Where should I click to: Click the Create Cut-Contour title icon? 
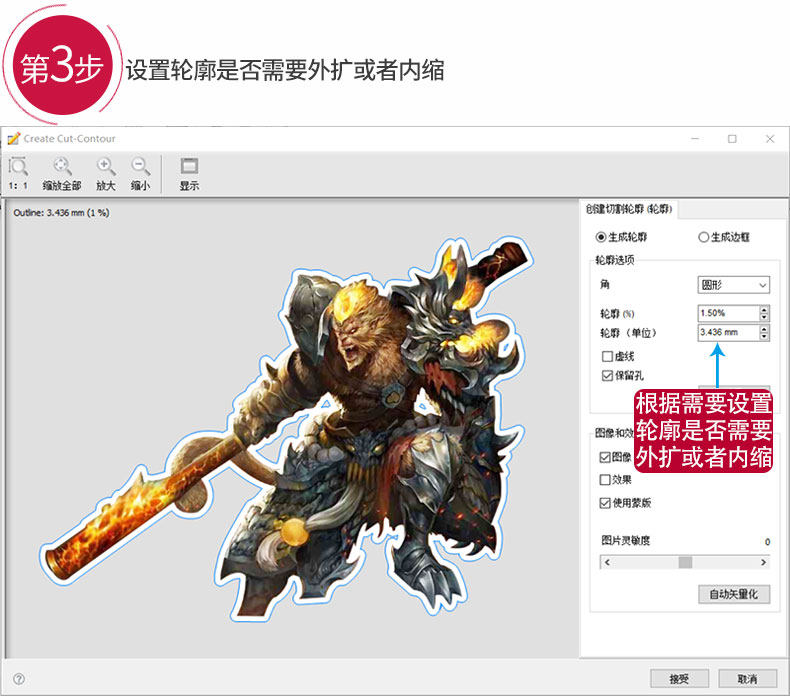(14, 139)
